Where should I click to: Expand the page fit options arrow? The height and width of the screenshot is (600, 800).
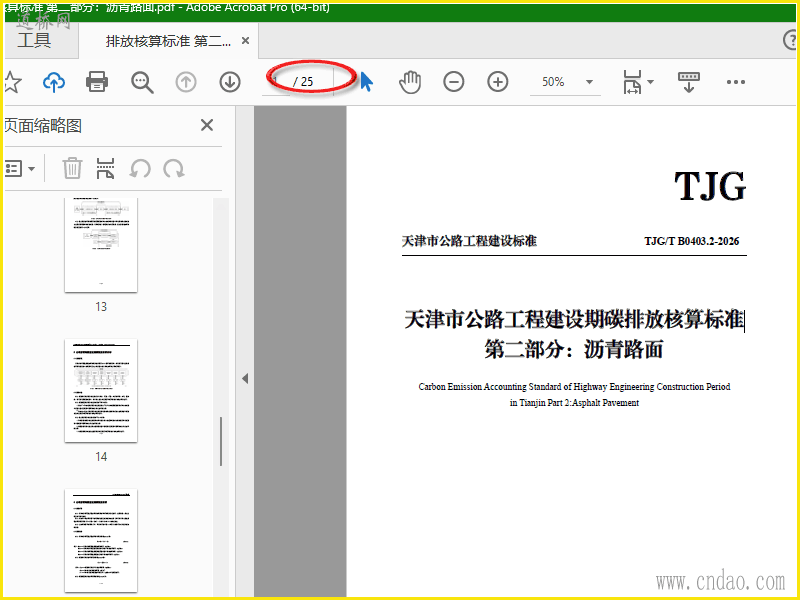point(651,82)
